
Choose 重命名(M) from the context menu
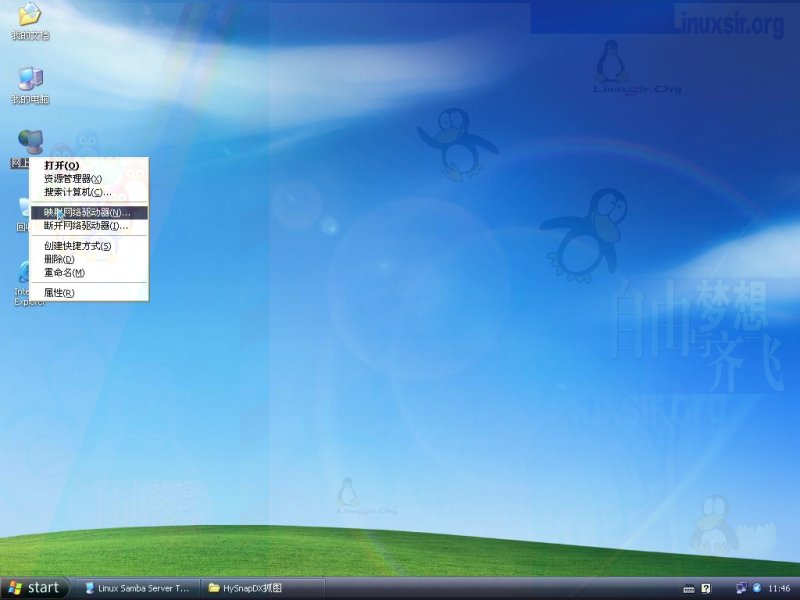coord(89,272)
